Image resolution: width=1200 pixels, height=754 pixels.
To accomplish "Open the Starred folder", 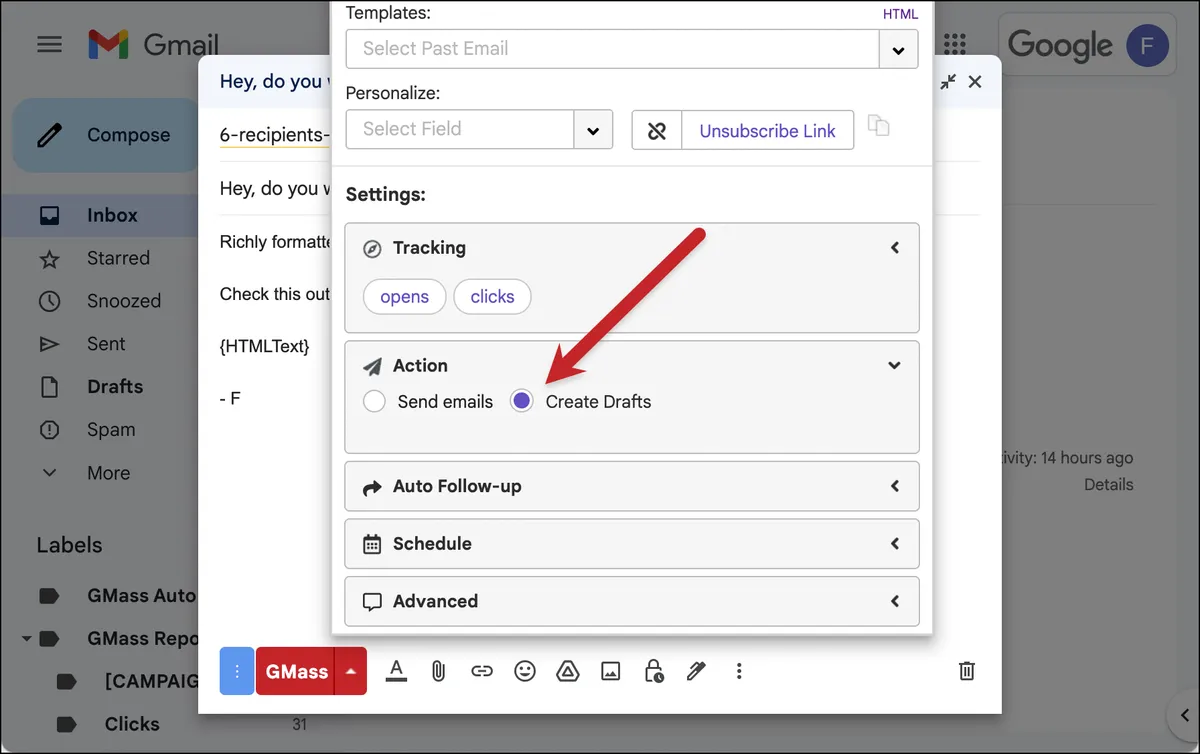I will [118, 258].
